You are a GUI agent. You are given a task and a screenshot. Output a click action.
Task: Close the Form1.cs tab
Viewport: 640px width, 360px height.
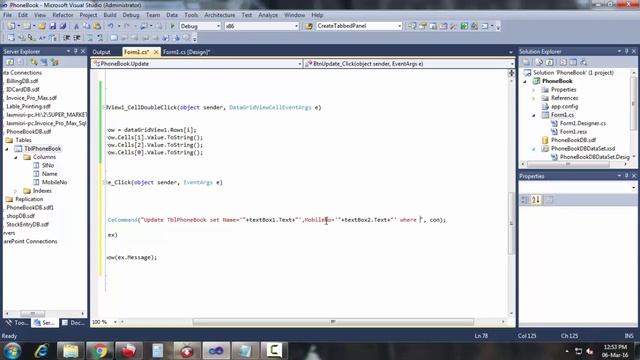(156, 52)
